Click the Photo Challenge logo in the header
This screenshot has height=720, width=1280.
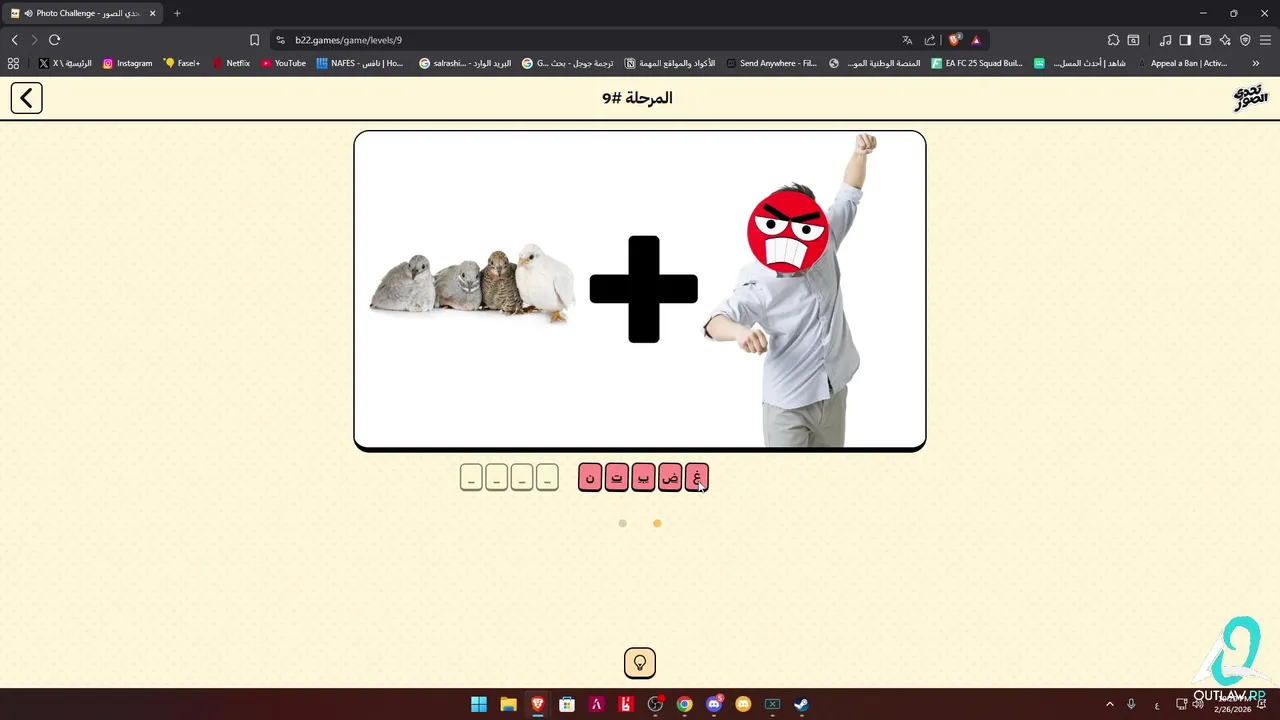tap(1250, 98)
